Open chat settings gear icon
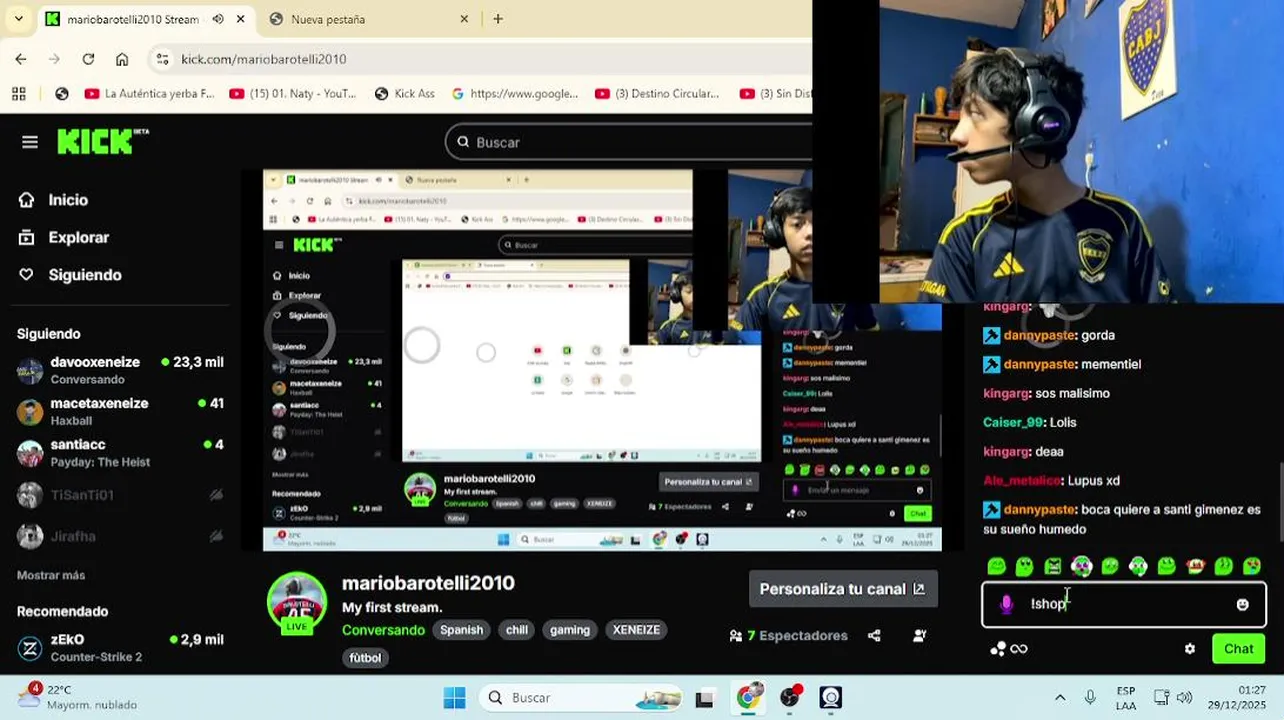 coord(1189,648)
